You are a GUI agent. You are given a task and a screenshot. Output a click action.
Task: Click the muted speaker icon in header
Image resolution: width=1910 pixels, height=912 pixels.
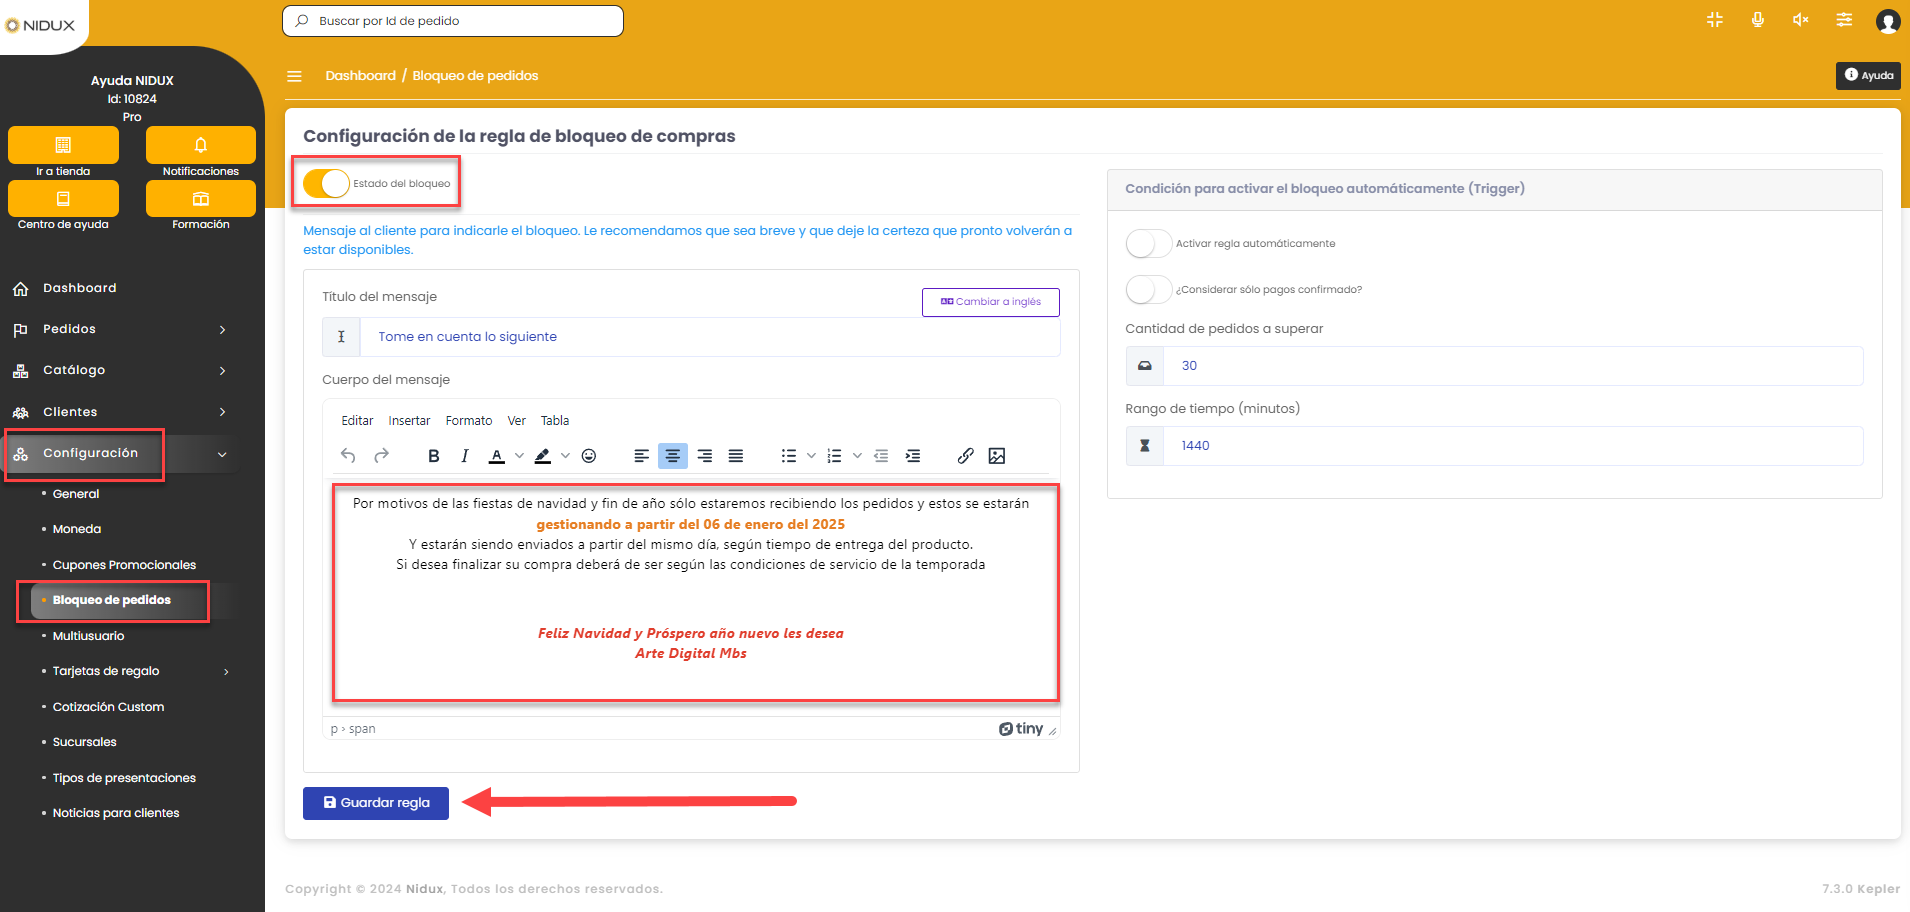(x=1801, y=20)
